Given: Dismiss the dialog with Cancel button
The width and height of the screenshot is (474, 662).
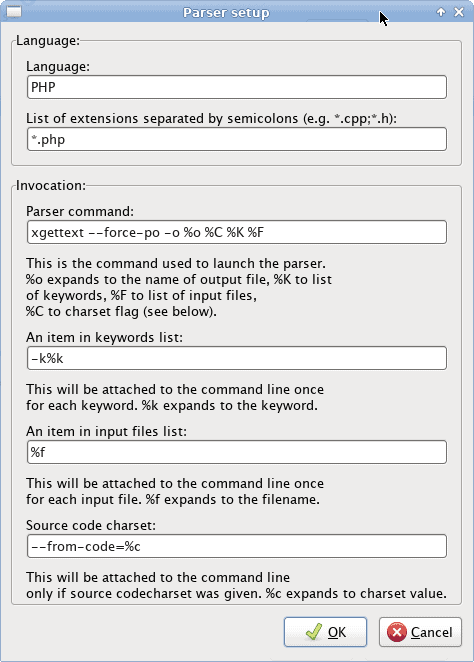Looking at the screenshot, I should coord(420,632).
